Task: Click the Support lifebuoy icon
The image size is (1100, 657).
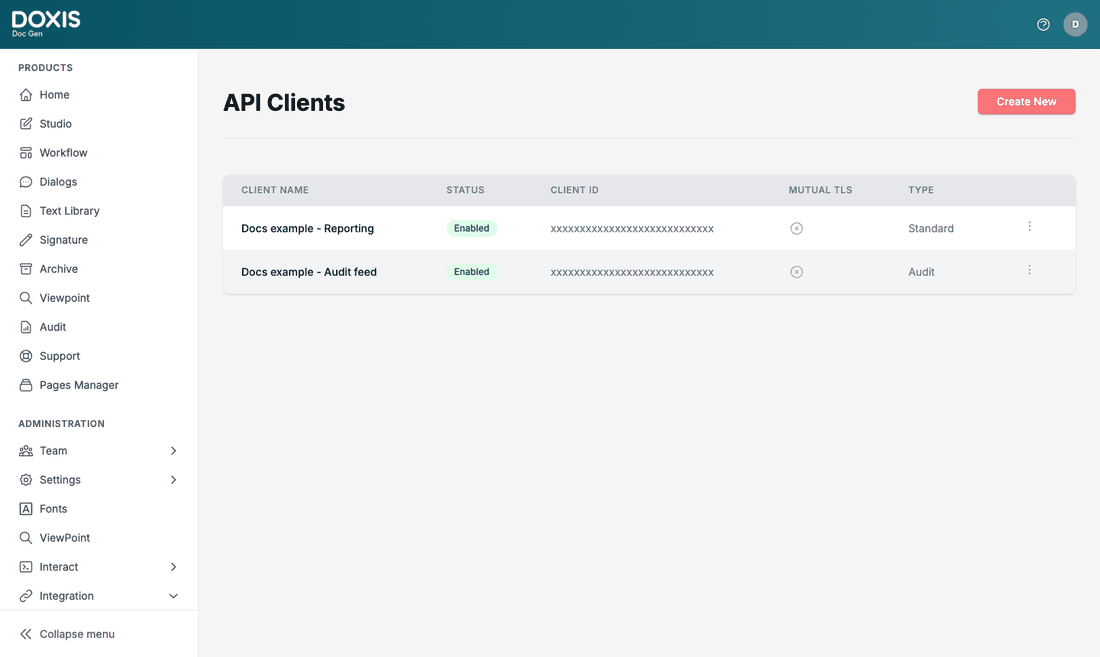Action: coord(26,356)
